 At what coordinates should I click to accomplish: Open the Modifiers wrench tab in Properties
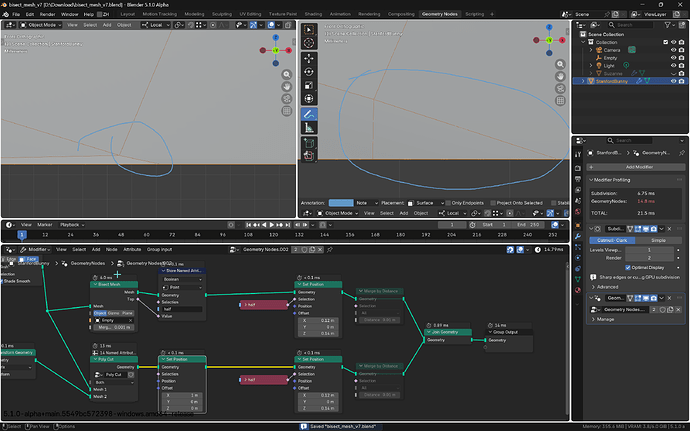(578, 236)
